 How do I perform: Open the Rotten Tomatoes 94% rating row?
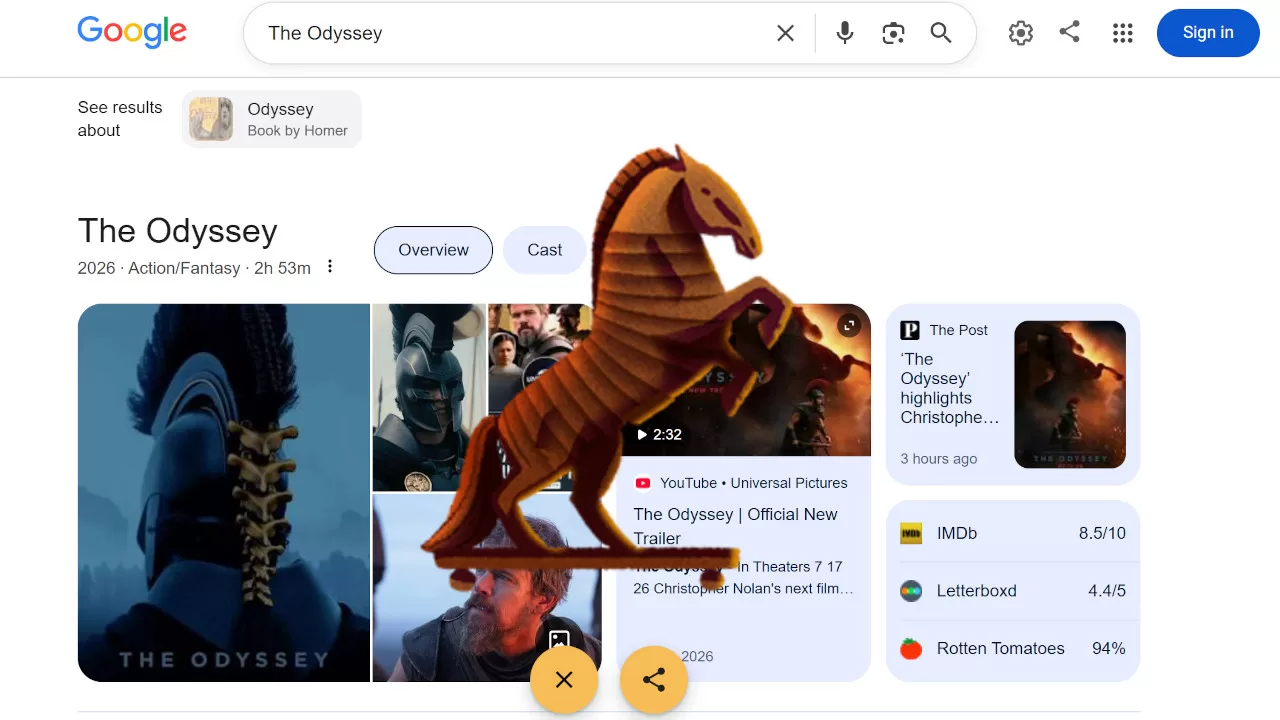(1013, 649)
